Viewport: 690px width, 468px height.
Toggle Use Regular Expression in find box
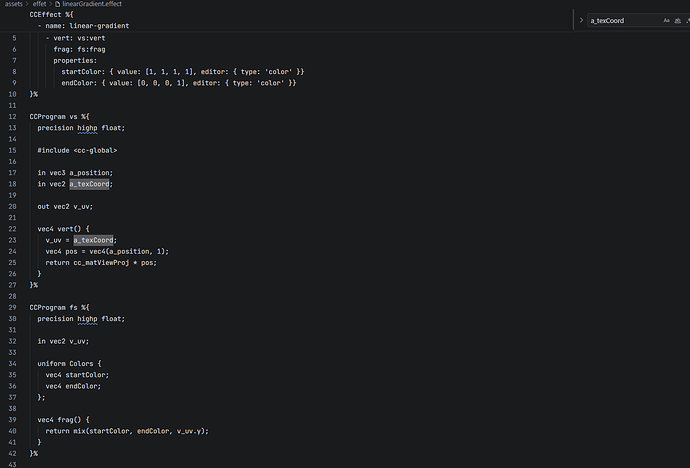[688, 20]
